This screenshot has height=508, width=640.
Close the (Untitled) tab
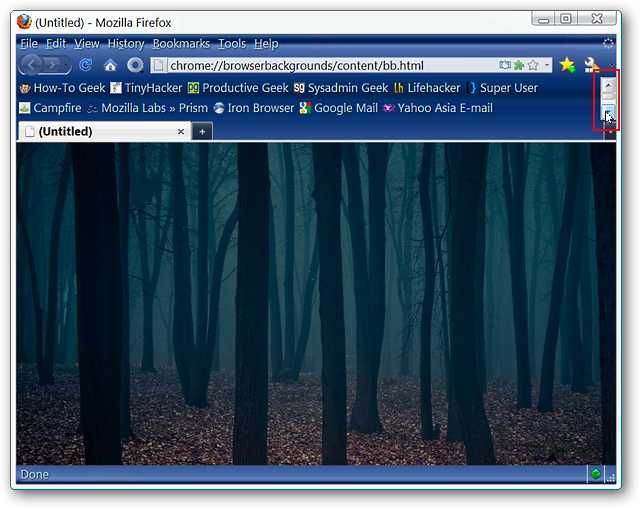tap(181, 131)
